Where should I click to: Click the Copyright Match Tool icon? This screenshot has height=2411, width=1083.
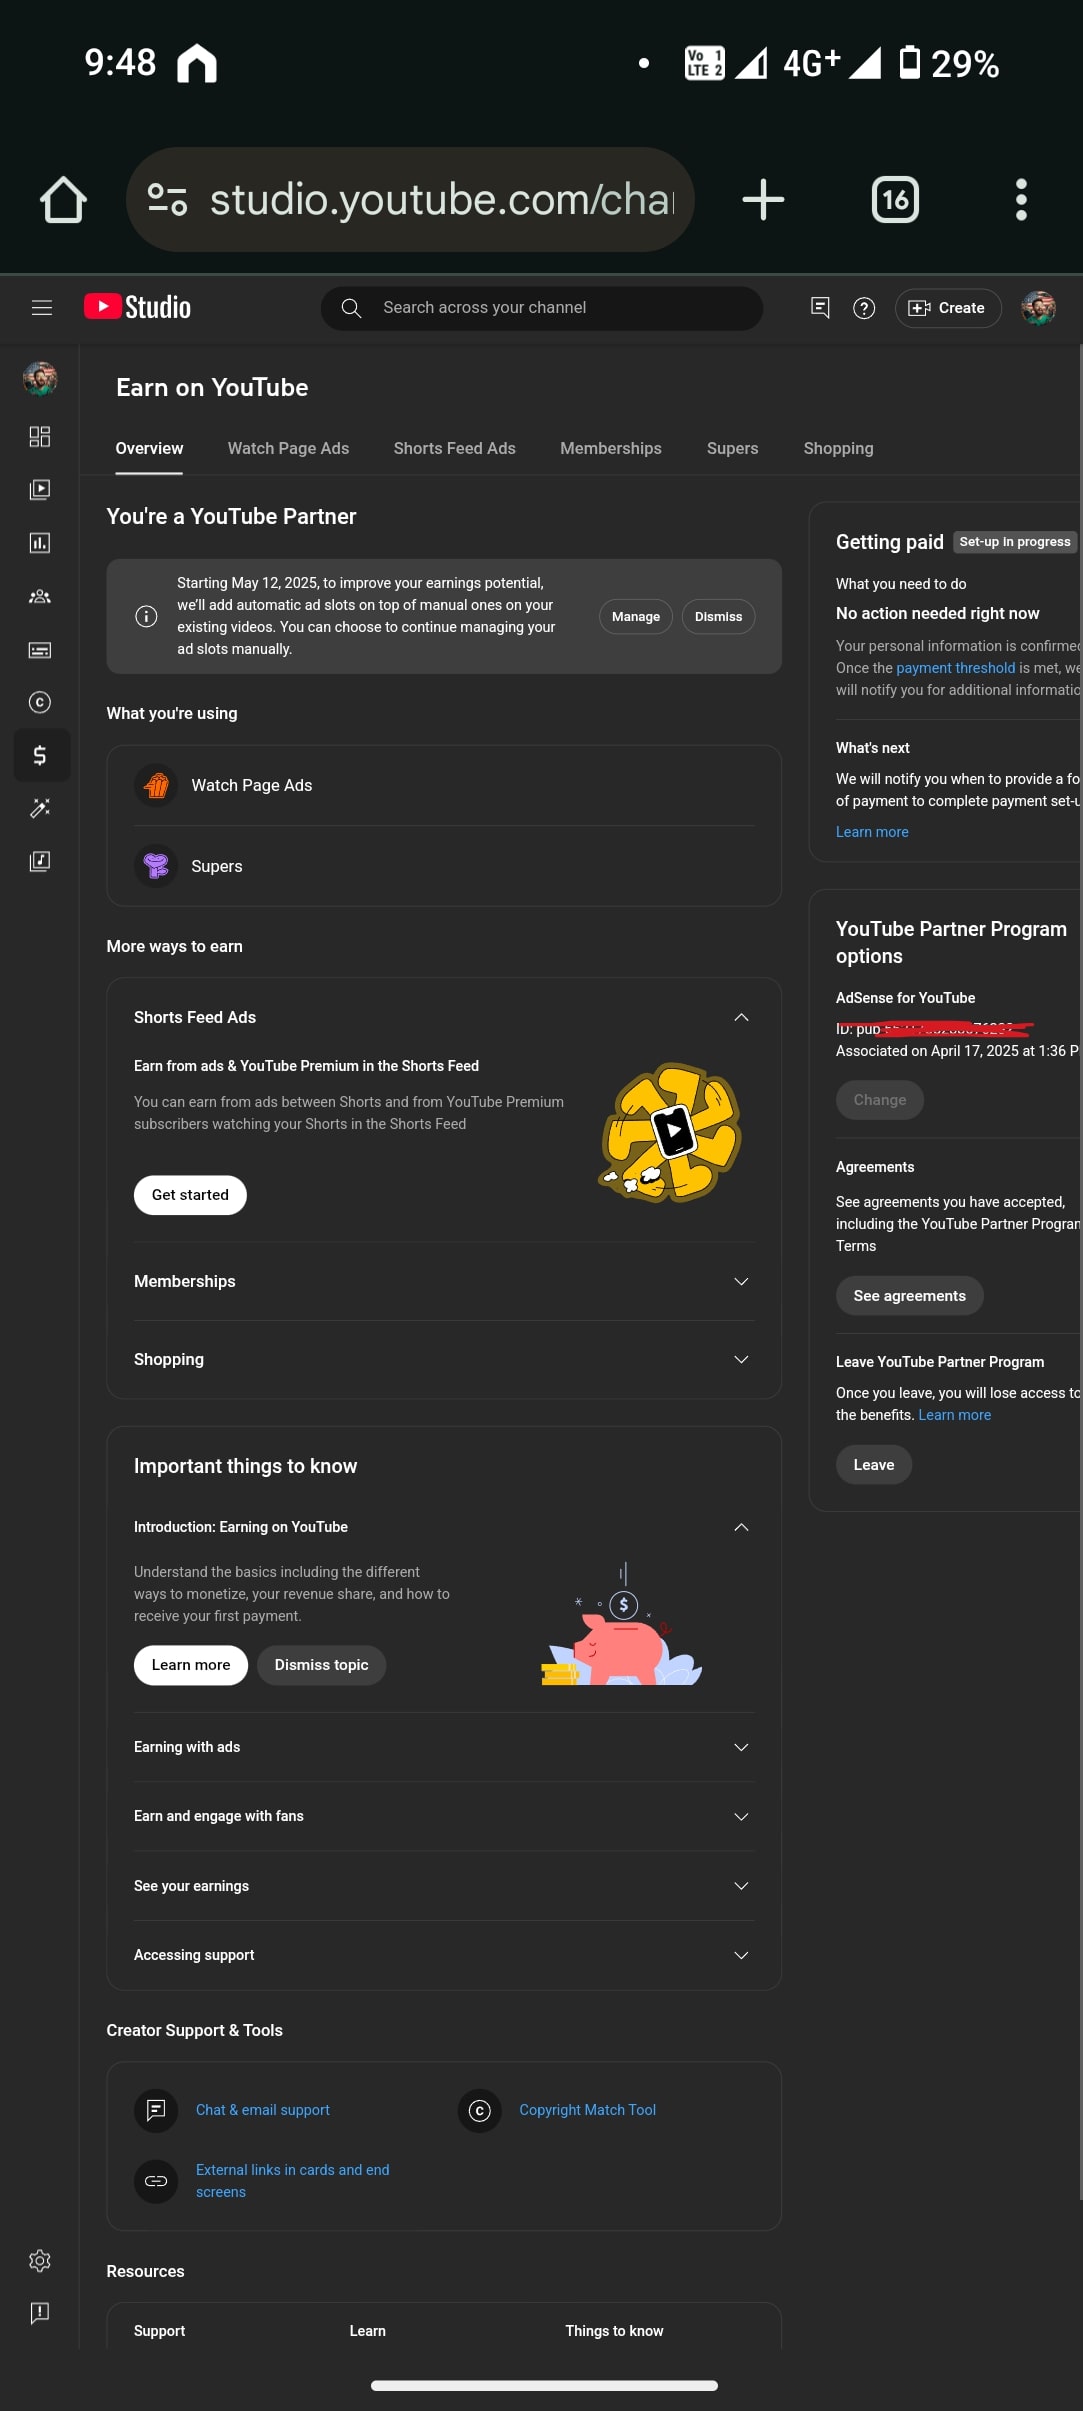point(479,2110)
